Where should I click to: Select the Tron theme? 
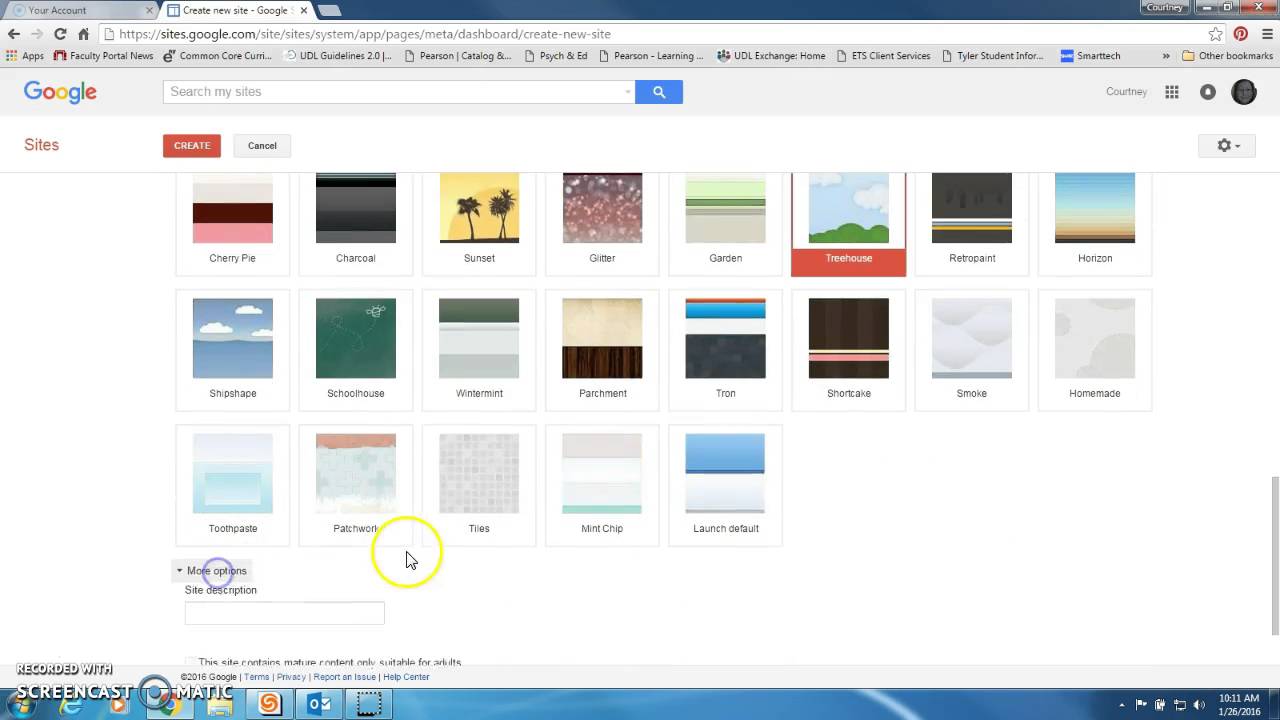pyautogui.click(x=725, y=350)
